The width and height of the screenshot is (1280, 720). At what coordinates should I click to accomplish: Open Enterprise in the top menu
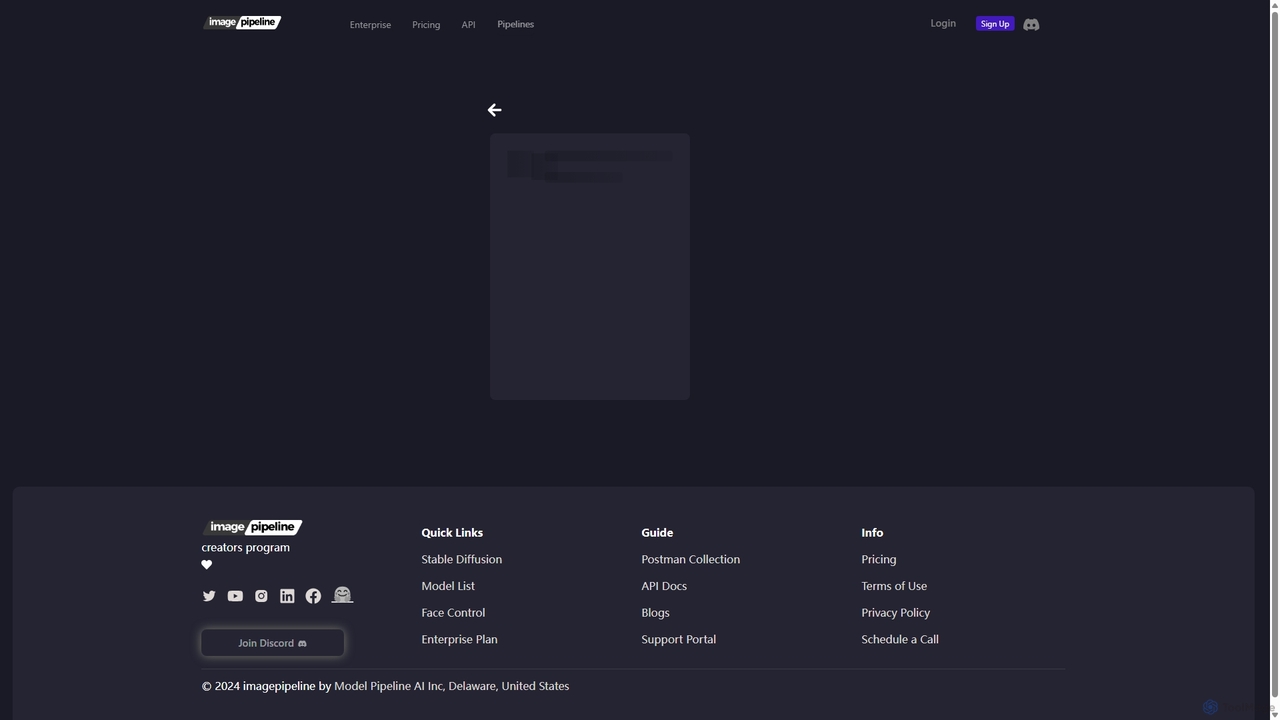tap(370, 24)
